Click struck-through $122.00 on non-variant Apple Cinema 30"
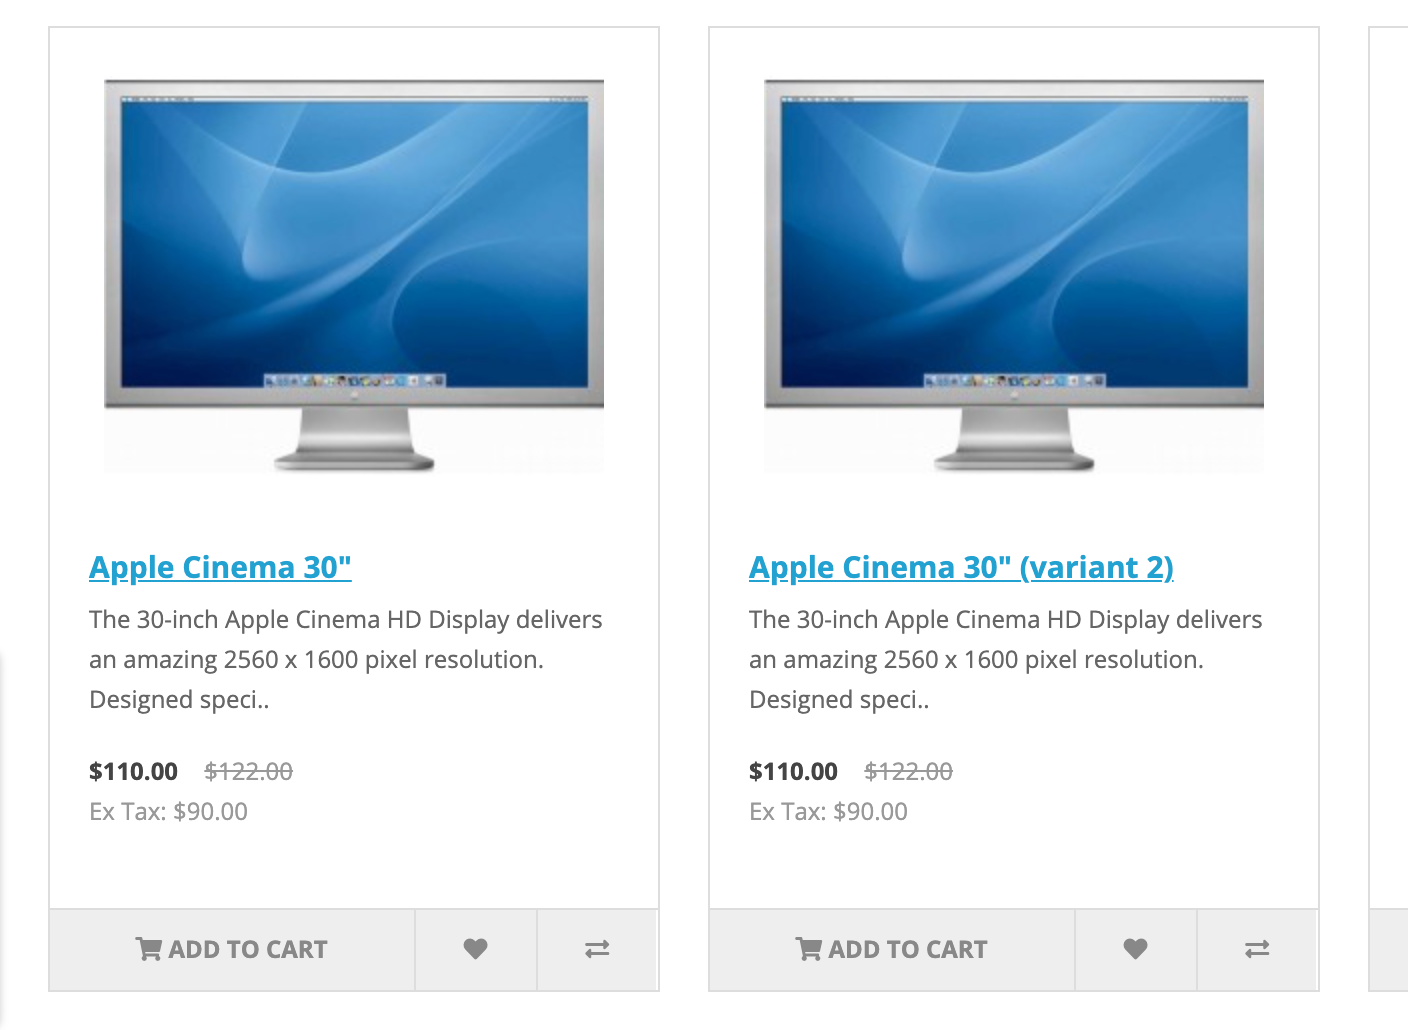This screenshot has width=1408, height=1030. [248, 771]
